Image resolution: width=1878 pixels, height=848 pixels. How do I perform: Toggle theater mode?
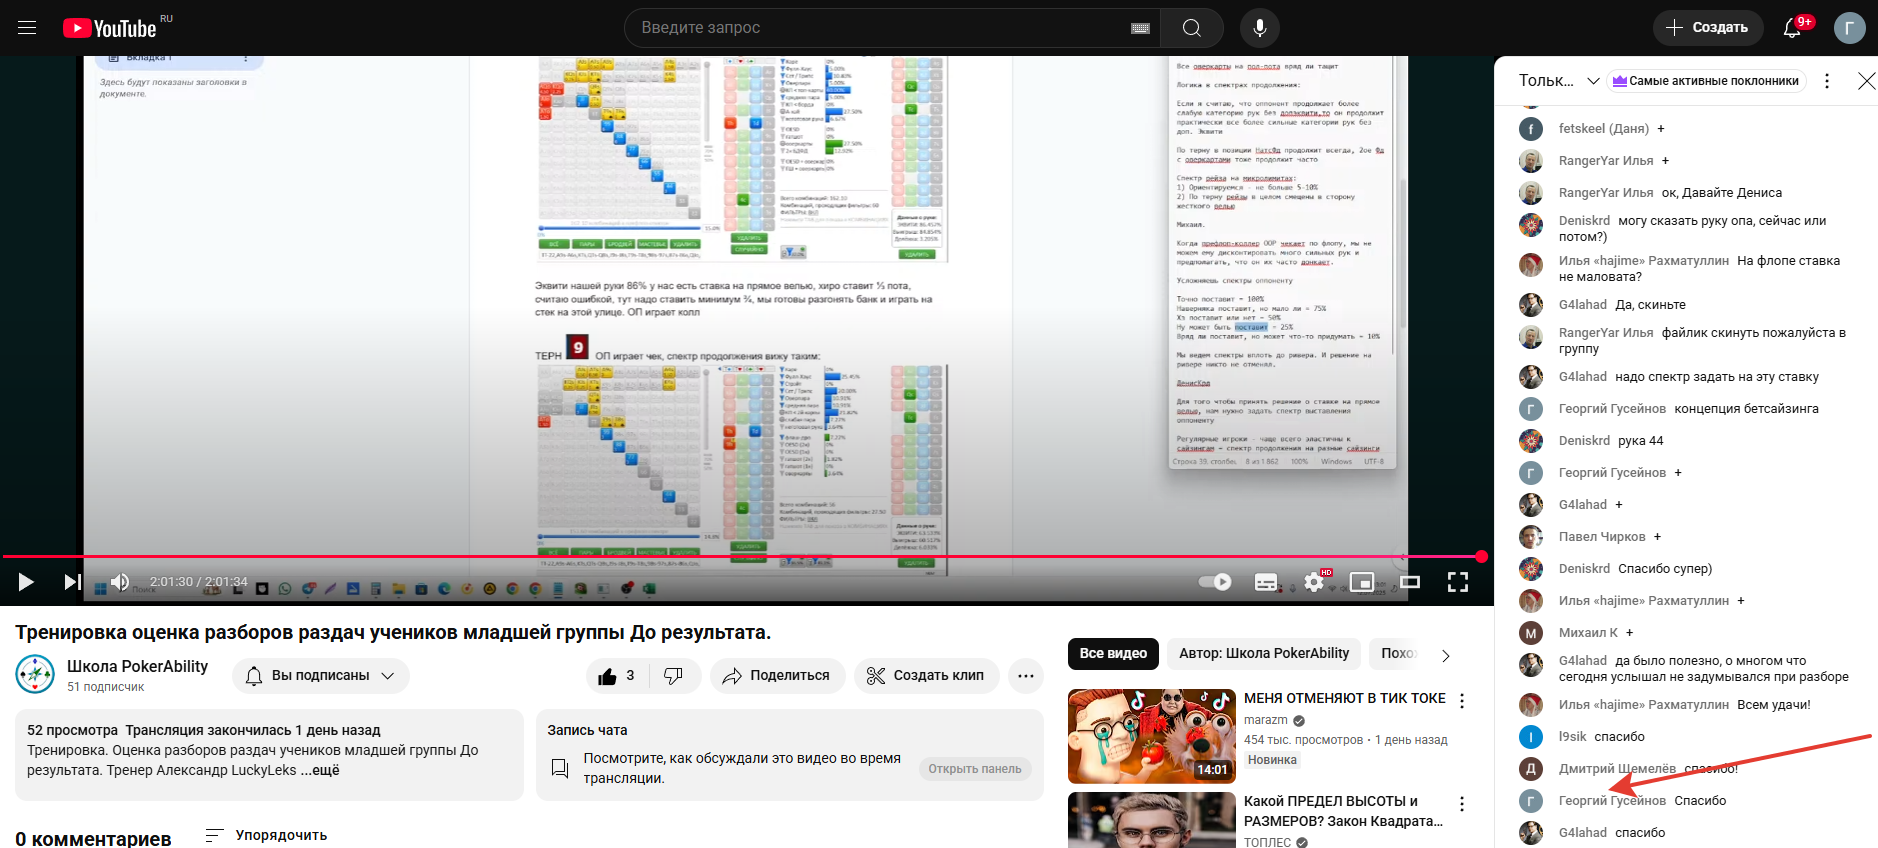(x=1410, y=582)
